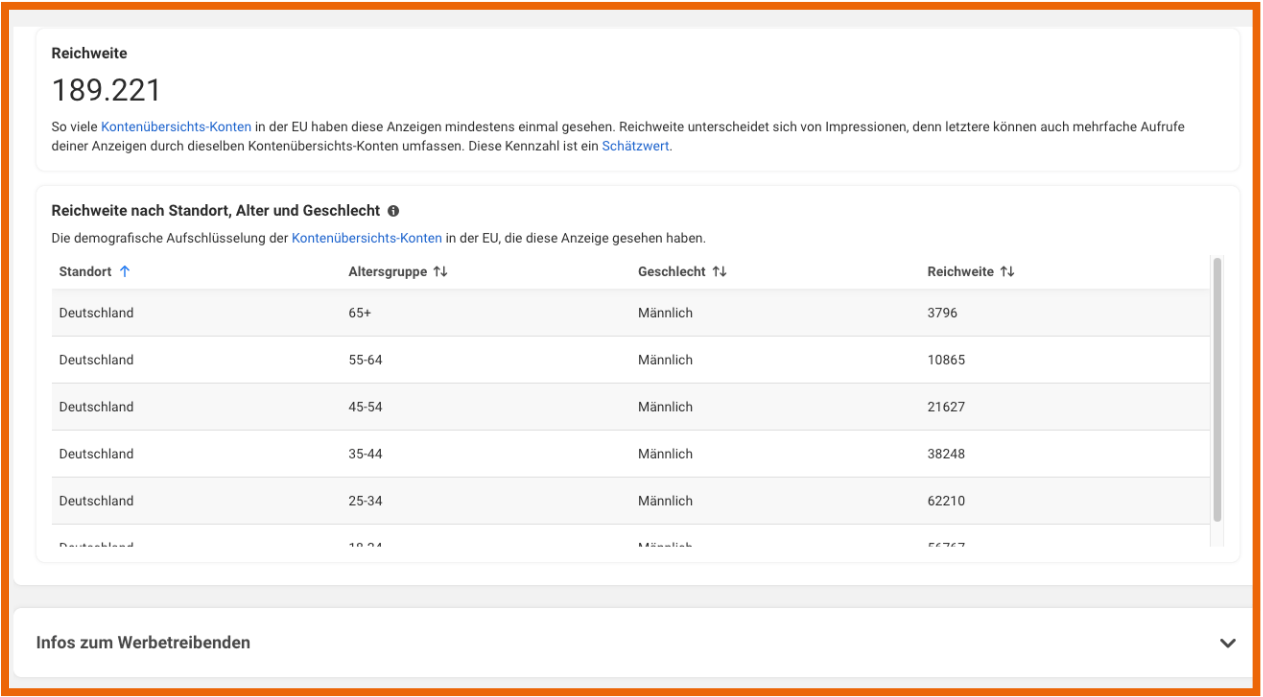Select the 55-64 age group cell
The width and height of the screenshot is (1263, 697).
tap(365, 360)
